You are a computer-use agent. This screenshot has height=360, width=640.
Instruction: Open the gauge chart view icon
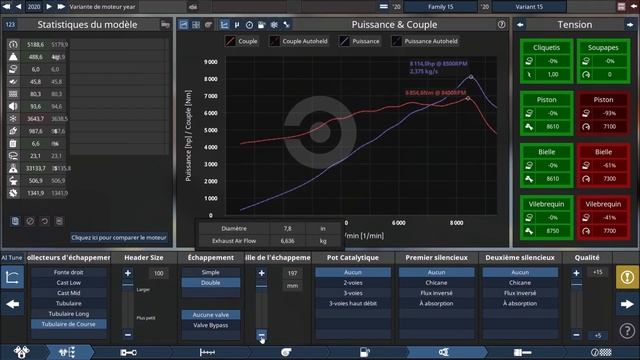[x=249, y=24]
